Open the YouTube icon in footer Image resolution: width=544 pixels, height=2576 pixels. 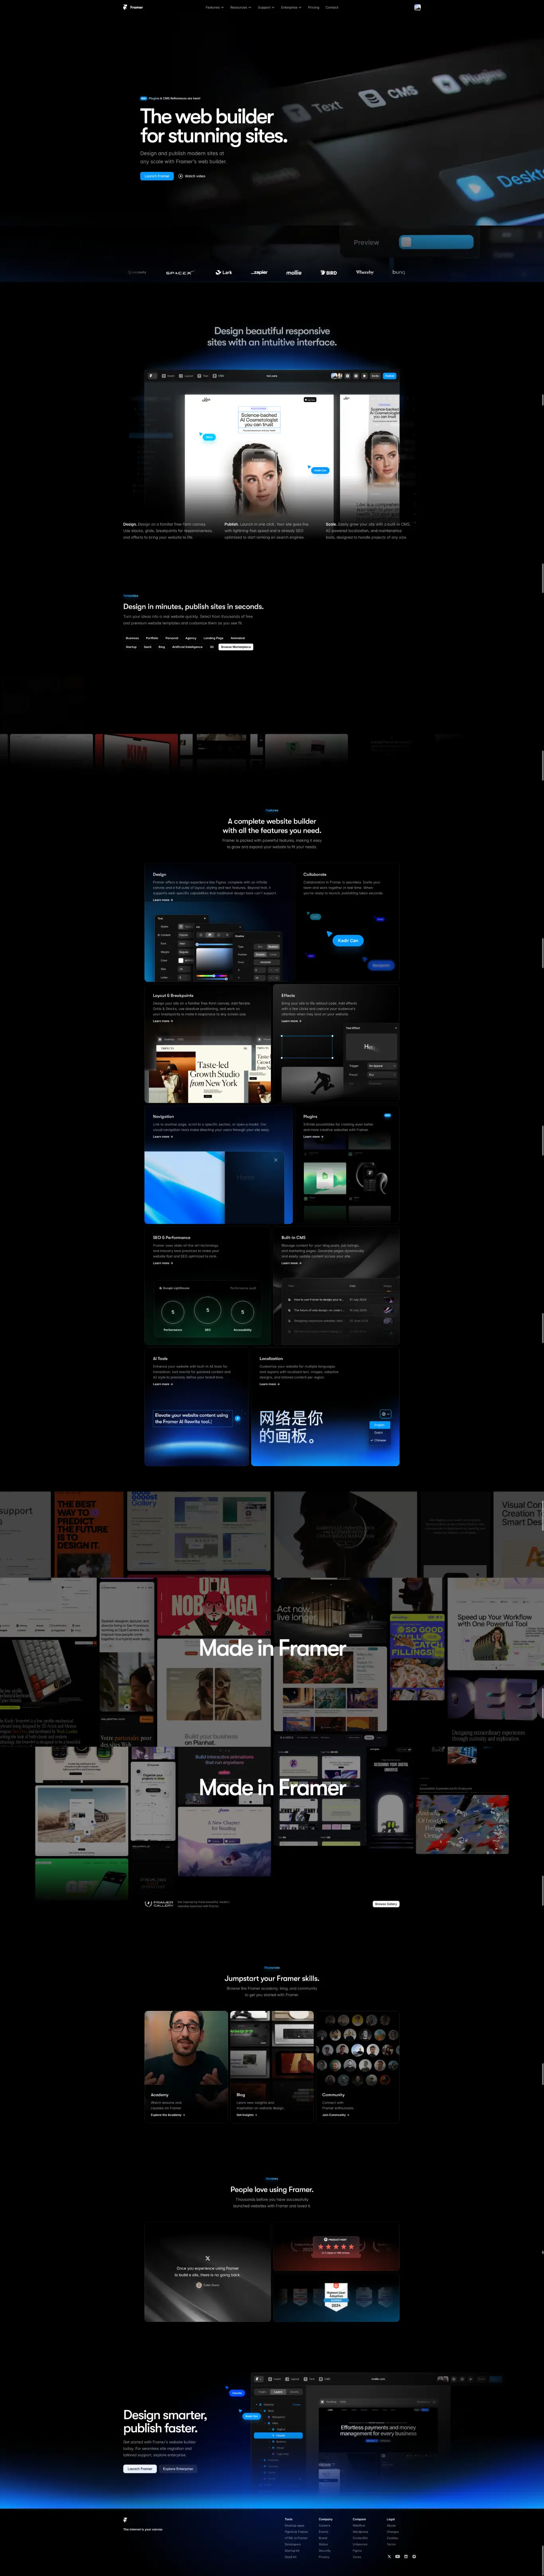click(x=398, y=2556)
